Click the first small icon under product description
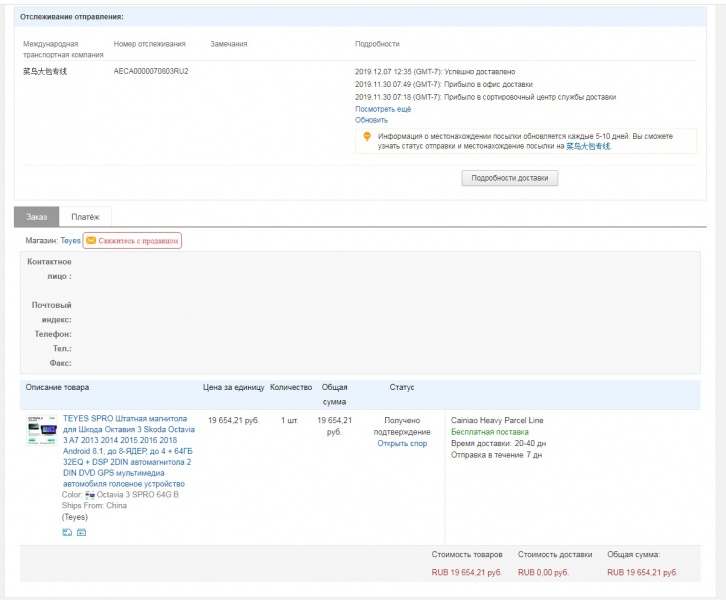 (x=67, y=532)
